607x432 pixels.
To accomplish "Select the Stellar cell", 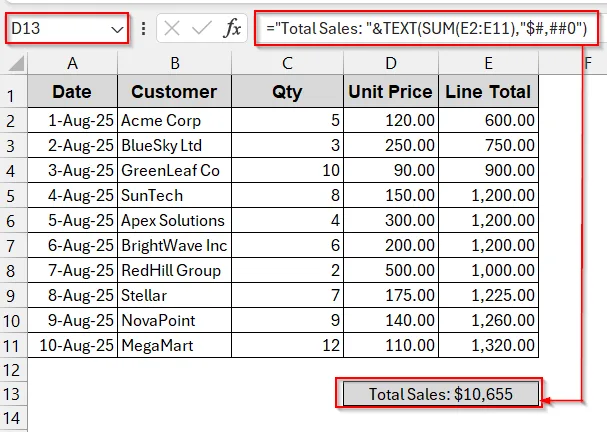I will coord(175,295).
